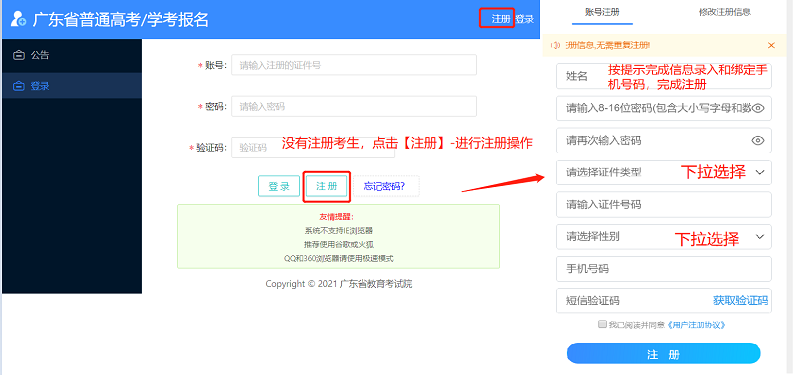Check the agree to user registration agreement box
Screen dimensions: 800x375
602,324
